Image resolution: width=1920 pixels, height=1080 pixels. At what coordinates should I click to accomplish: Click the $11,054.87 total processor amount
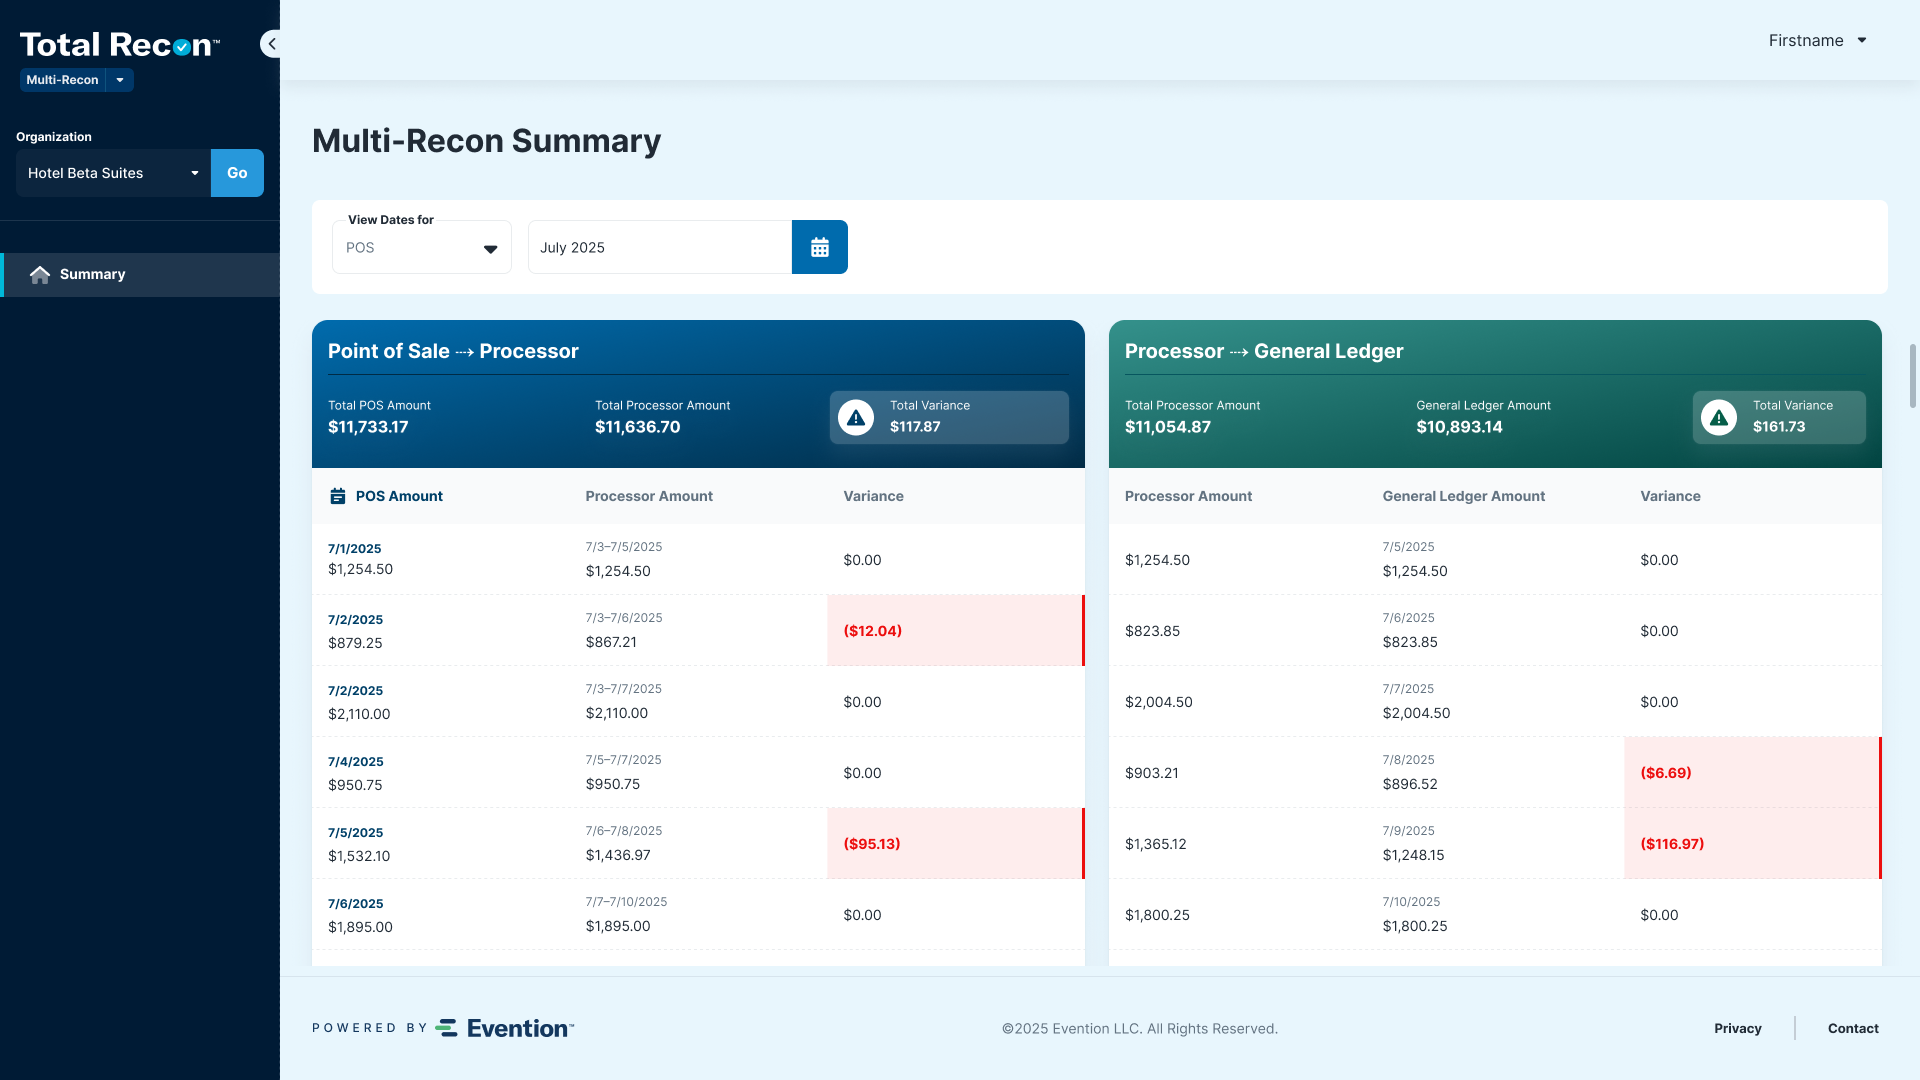point(1168,427)
